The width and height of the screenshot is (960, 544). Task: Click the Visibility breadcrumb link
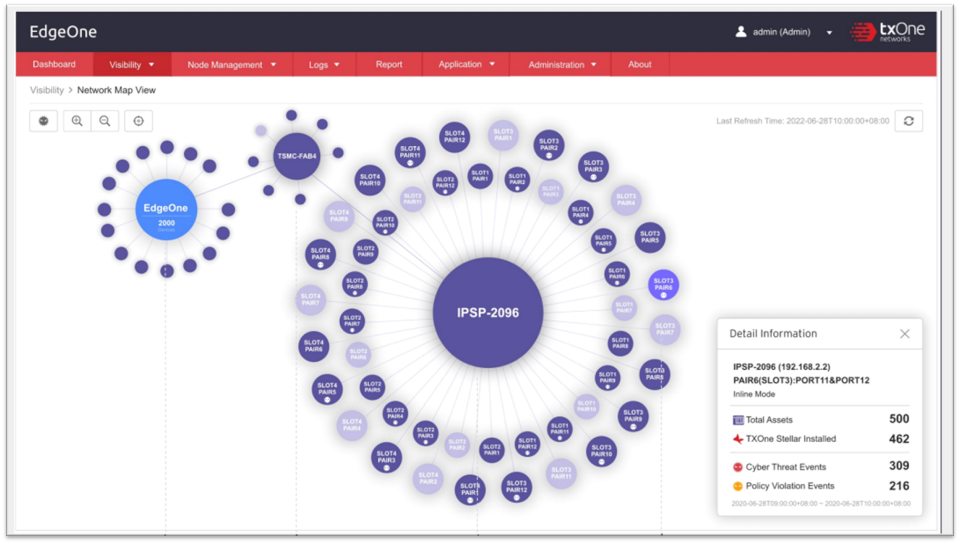click(47, 90)
